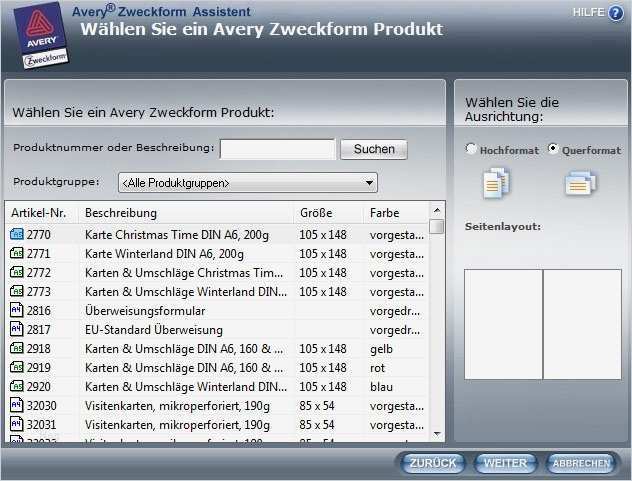Click the right page of the Seitenlayout preview

[582, 325]
